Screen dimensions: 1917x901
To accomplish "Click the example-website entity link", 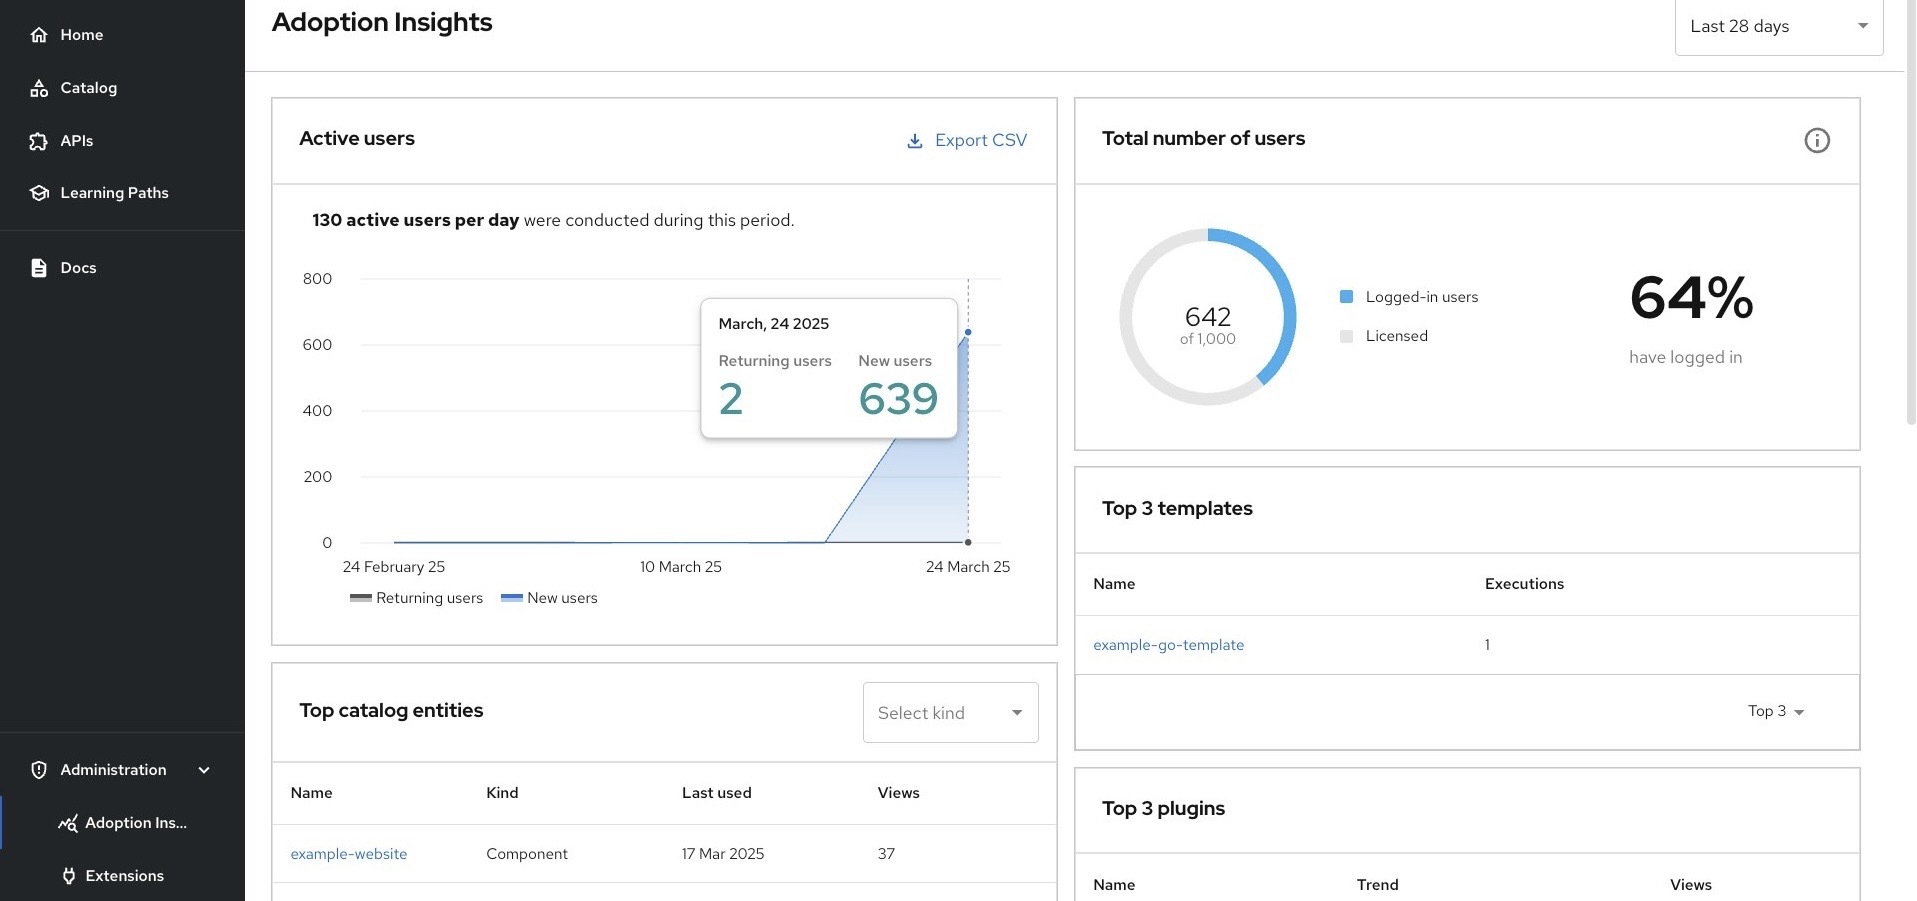I will 348,853.
